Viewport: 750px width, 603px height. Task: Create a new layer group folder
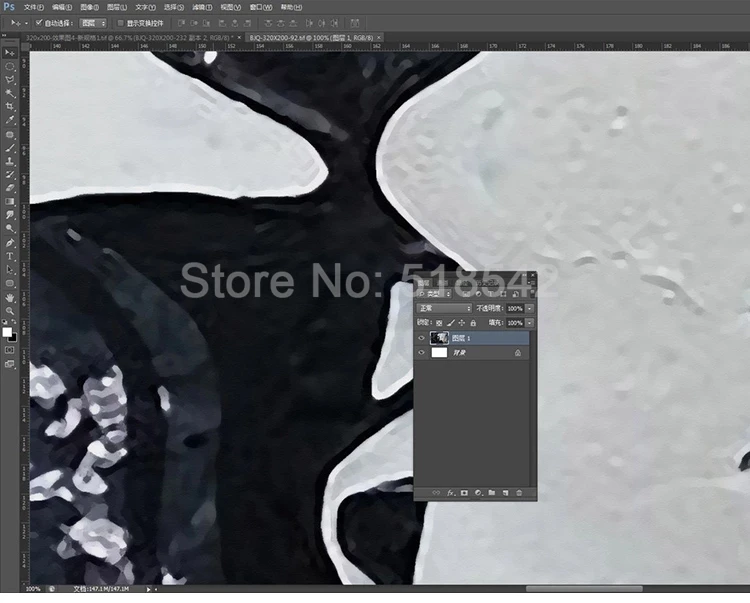click(492, 493)
